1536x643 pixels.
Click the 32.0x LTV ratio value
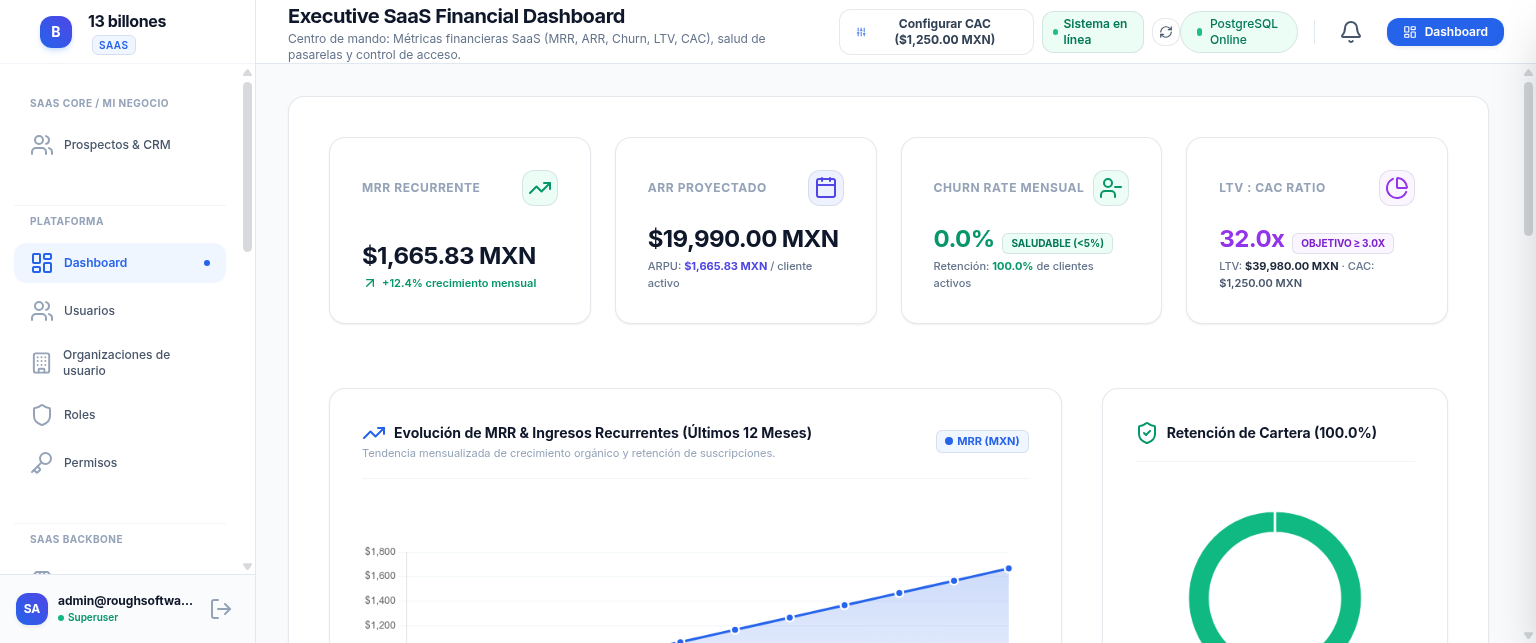pyautogui.click(x=1251, y=239)
